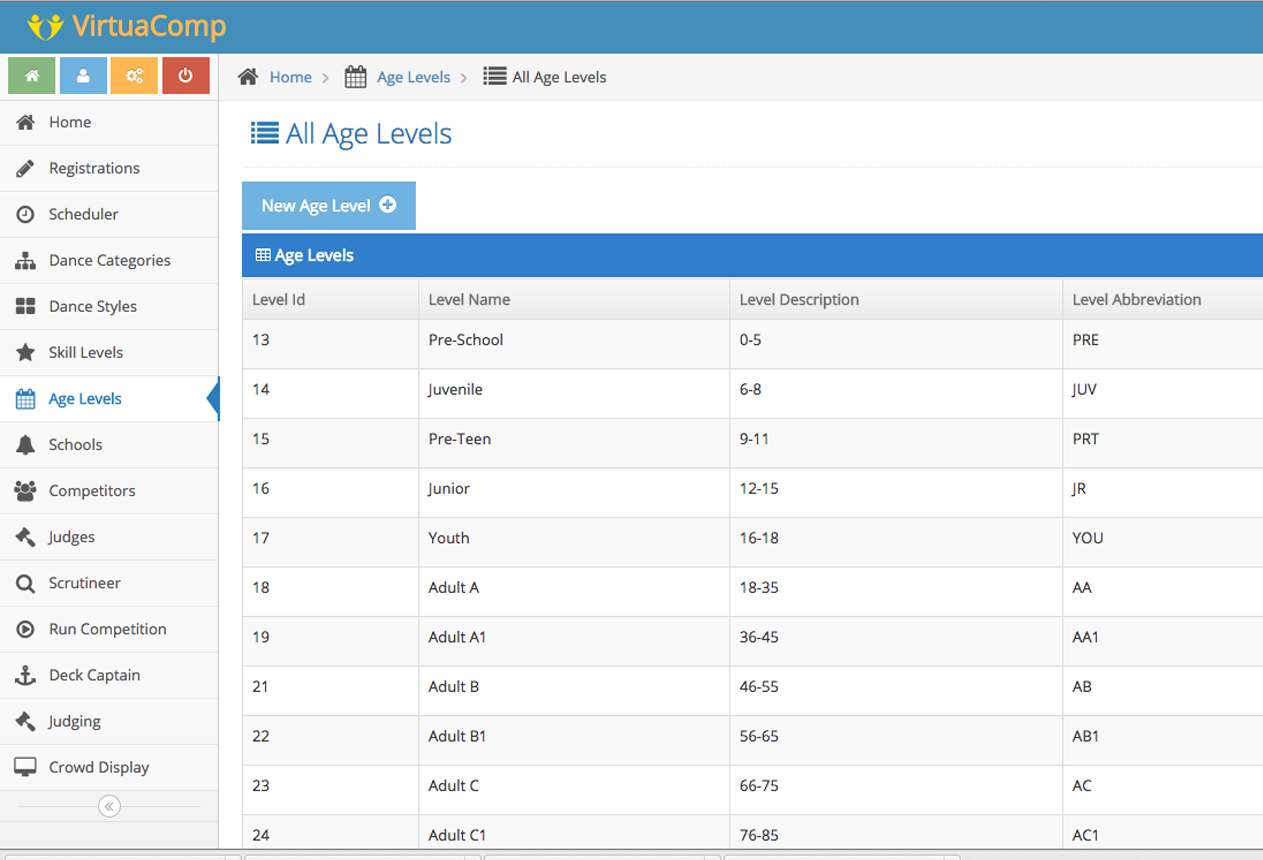Image resolution: width=1263 pixels, height=860 pixels.
Task: Click the green home shortcut icon
Action: [31, 76]
